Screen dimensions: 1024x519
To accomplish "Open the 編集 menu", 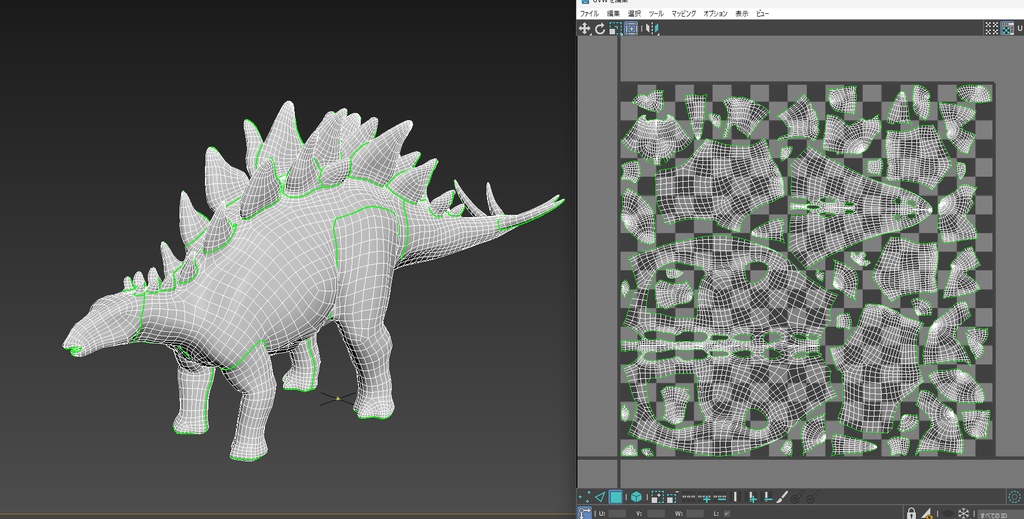I will click(x=613, y=14).
